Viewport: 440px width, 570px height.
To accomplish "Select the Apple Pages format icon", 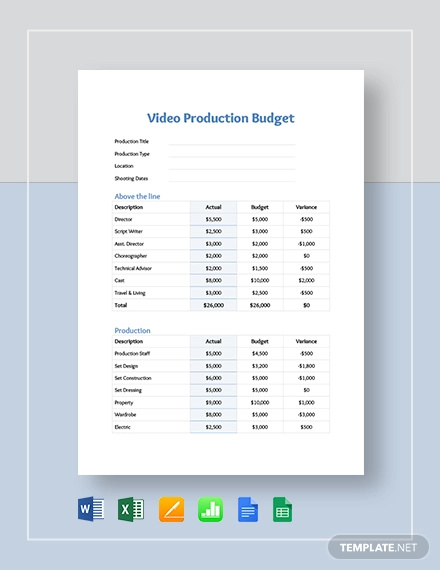I will pos(171,509).
